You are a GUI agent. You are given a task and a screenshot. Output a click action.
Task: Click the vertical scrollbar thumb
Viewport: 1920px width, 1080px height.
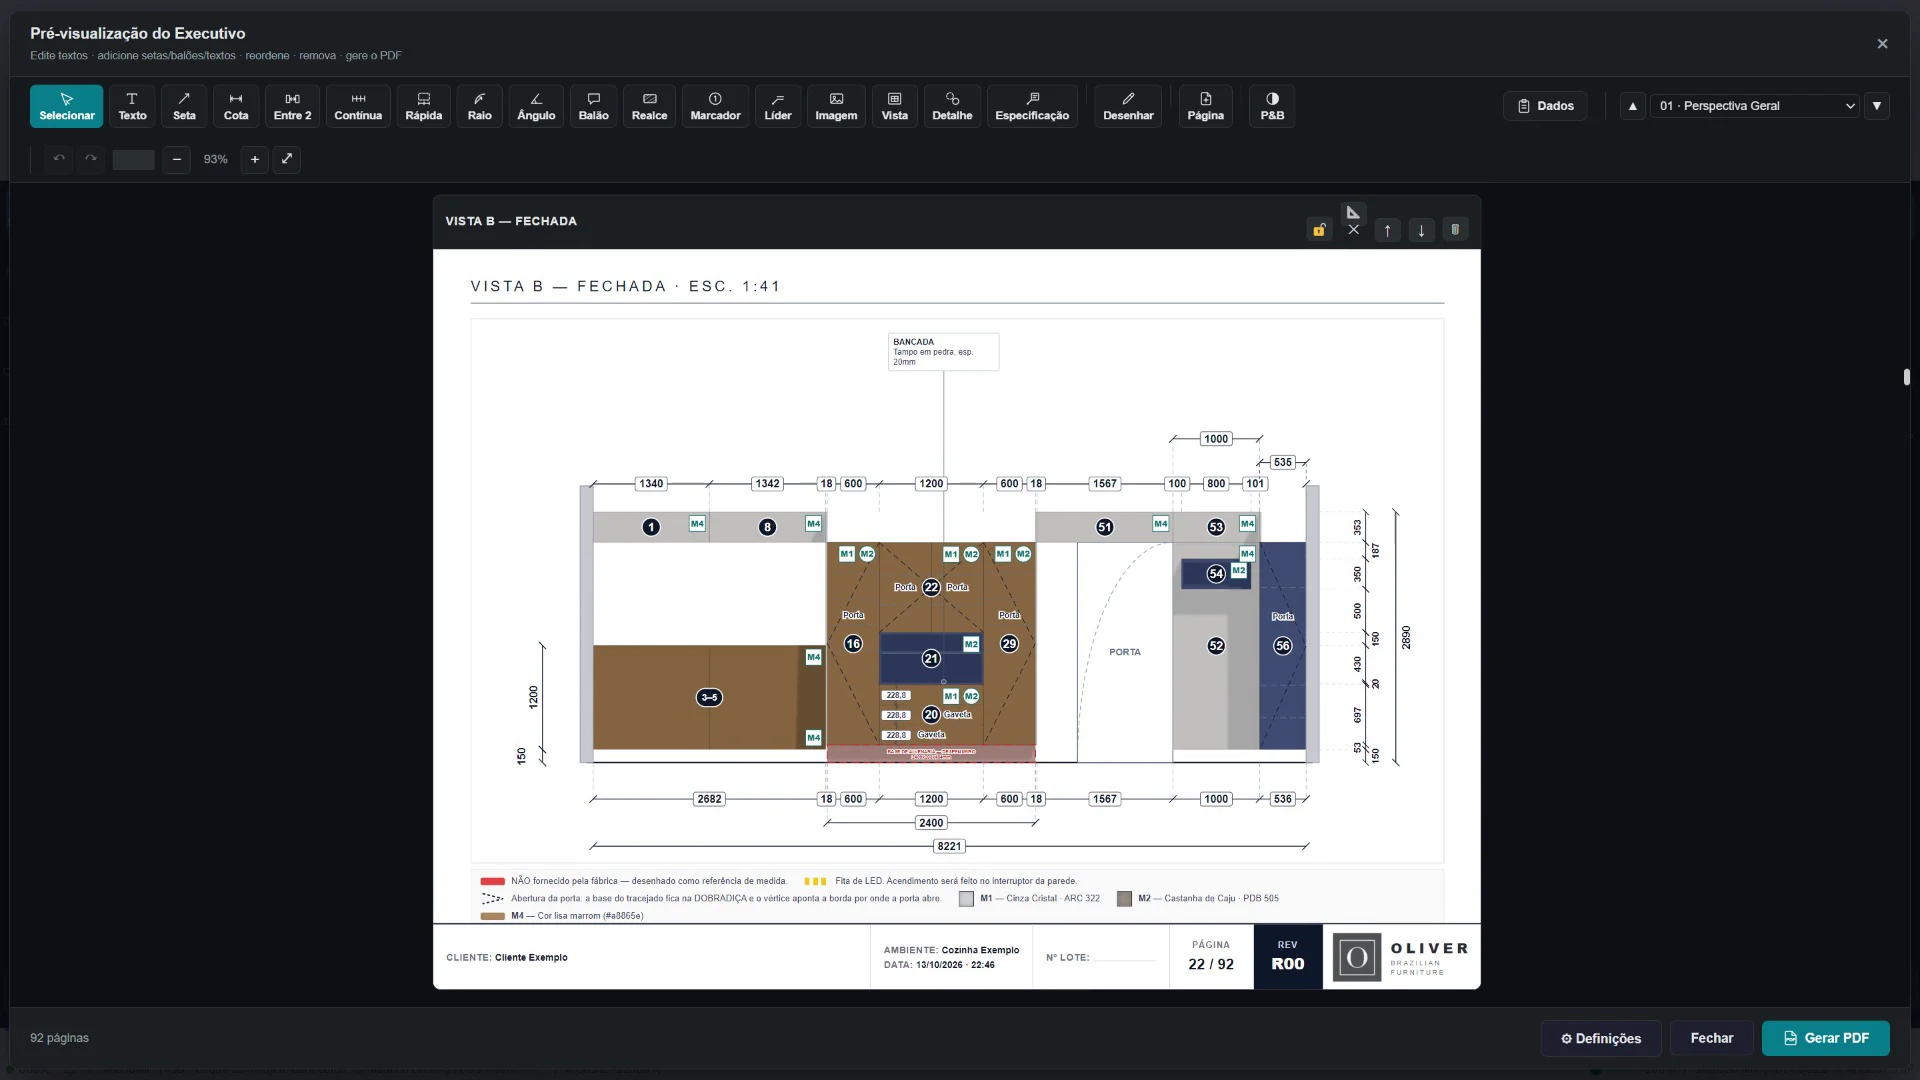(1907, 377)
